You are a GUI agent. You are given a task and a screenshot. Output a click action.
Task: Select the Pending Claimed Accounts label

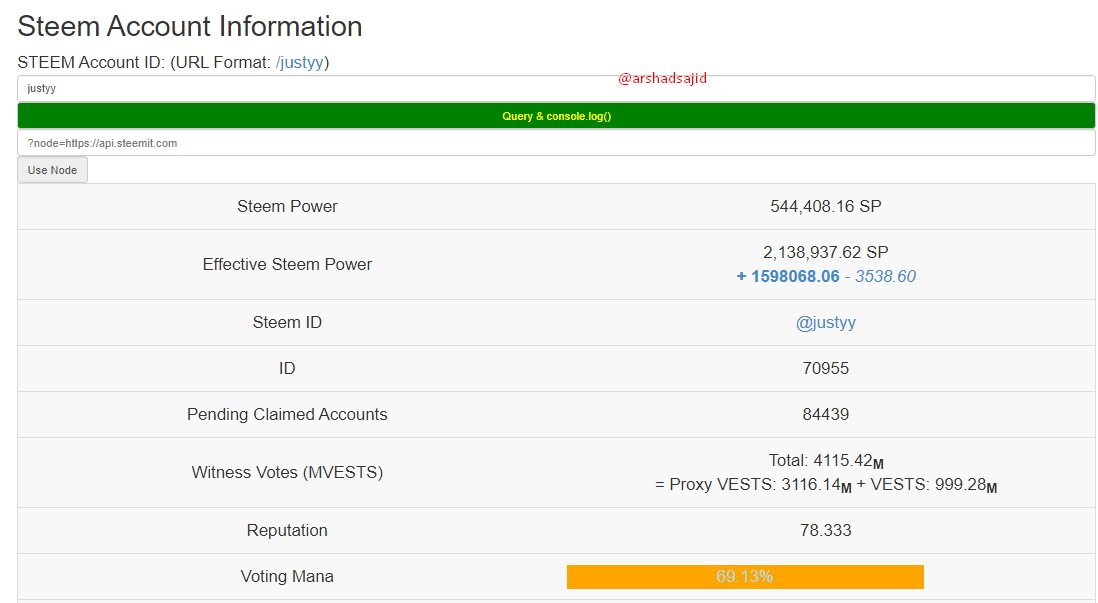tap(287, 415)
